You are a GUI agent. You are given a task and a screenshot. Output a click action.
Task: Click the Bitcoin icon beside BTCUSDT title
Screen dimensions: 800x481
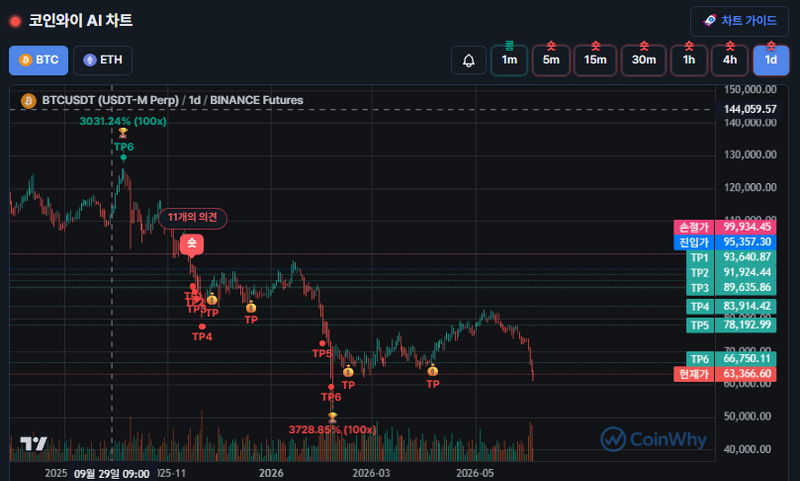click(28, 100)
